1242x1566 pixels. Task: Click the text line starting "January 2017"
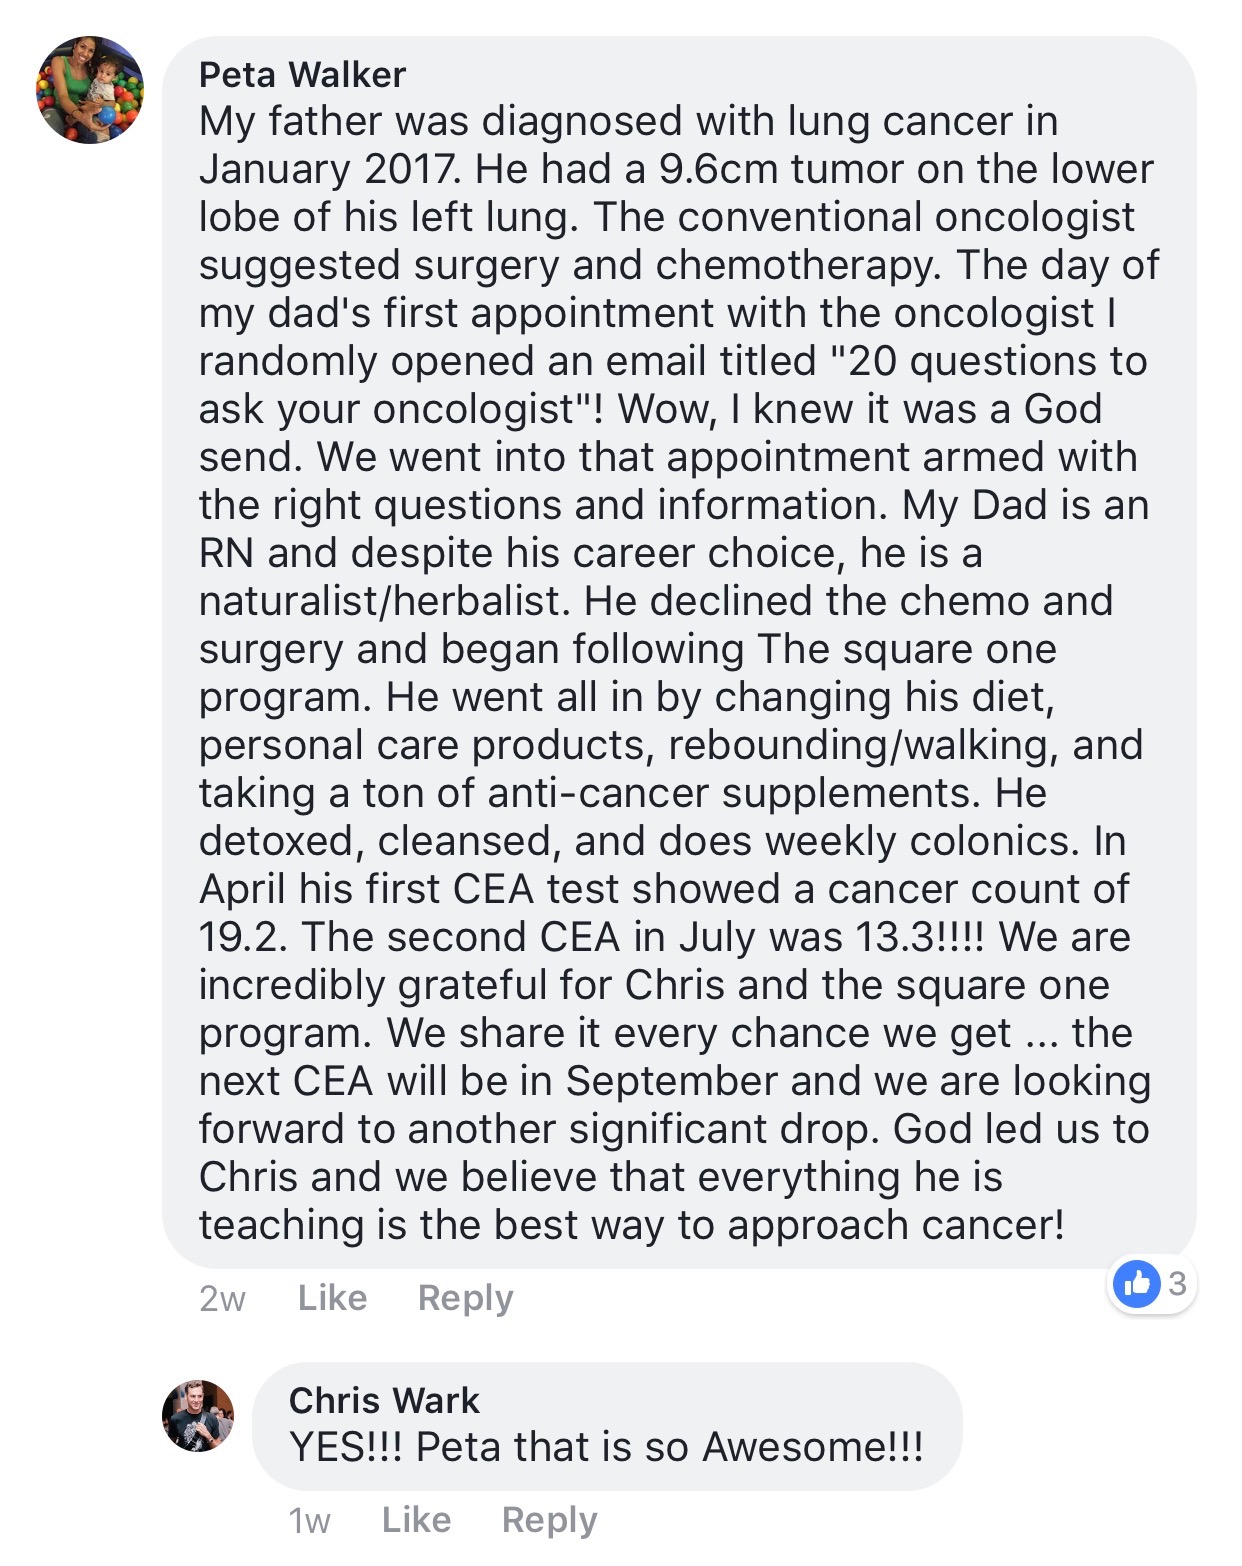coord(676,169)
